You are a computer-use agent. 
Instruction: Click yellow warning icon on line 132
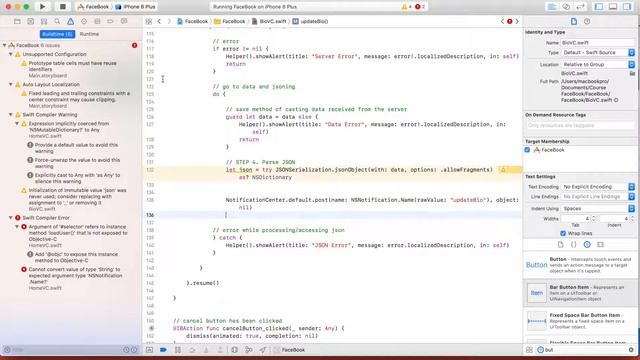click(503, 169)
